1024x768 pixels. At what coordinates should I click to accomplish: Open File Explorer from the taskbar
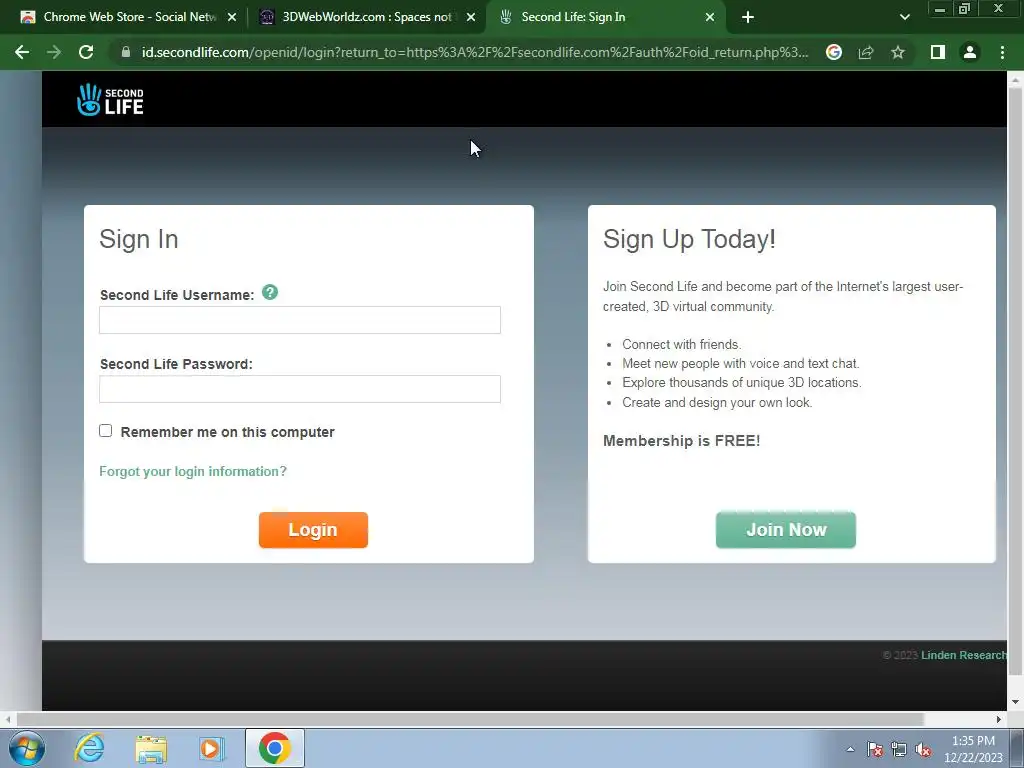(x=151, y=748)
